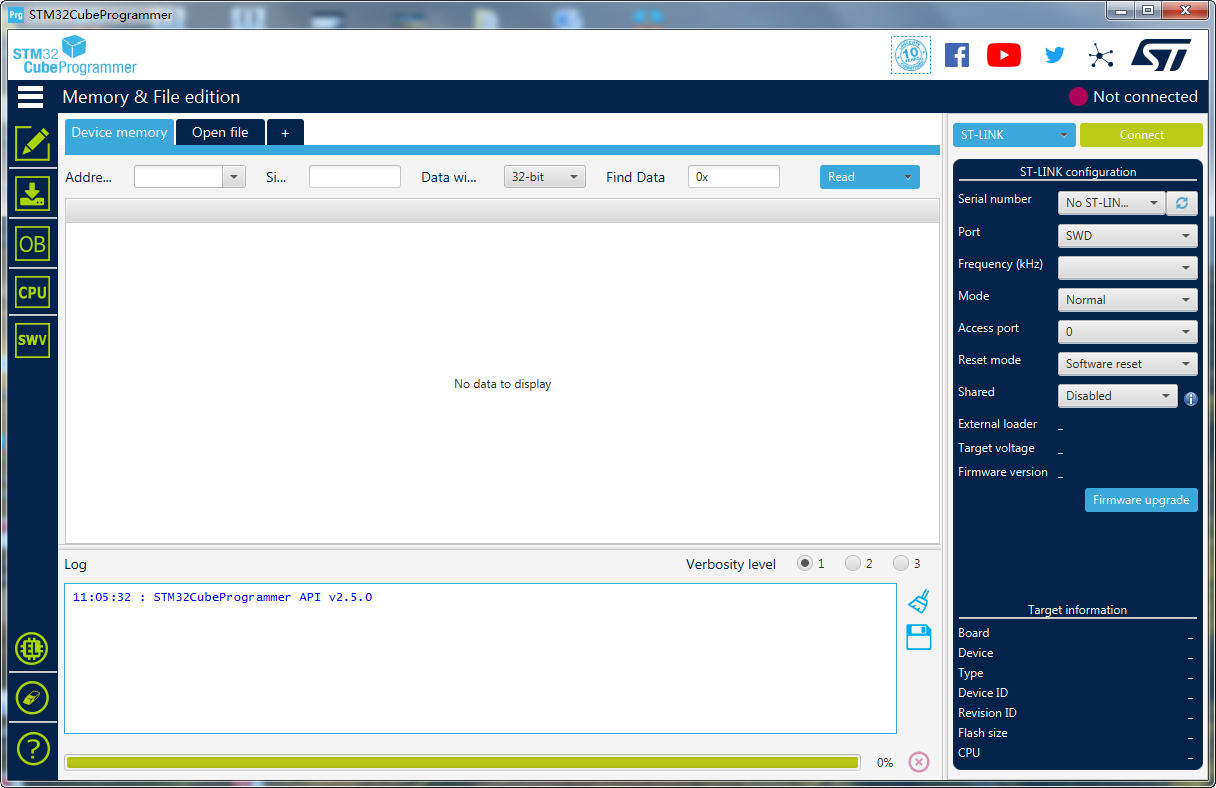Open the ST community network icon
This screenshot has height=788, width=1216.
(1101, 55)
